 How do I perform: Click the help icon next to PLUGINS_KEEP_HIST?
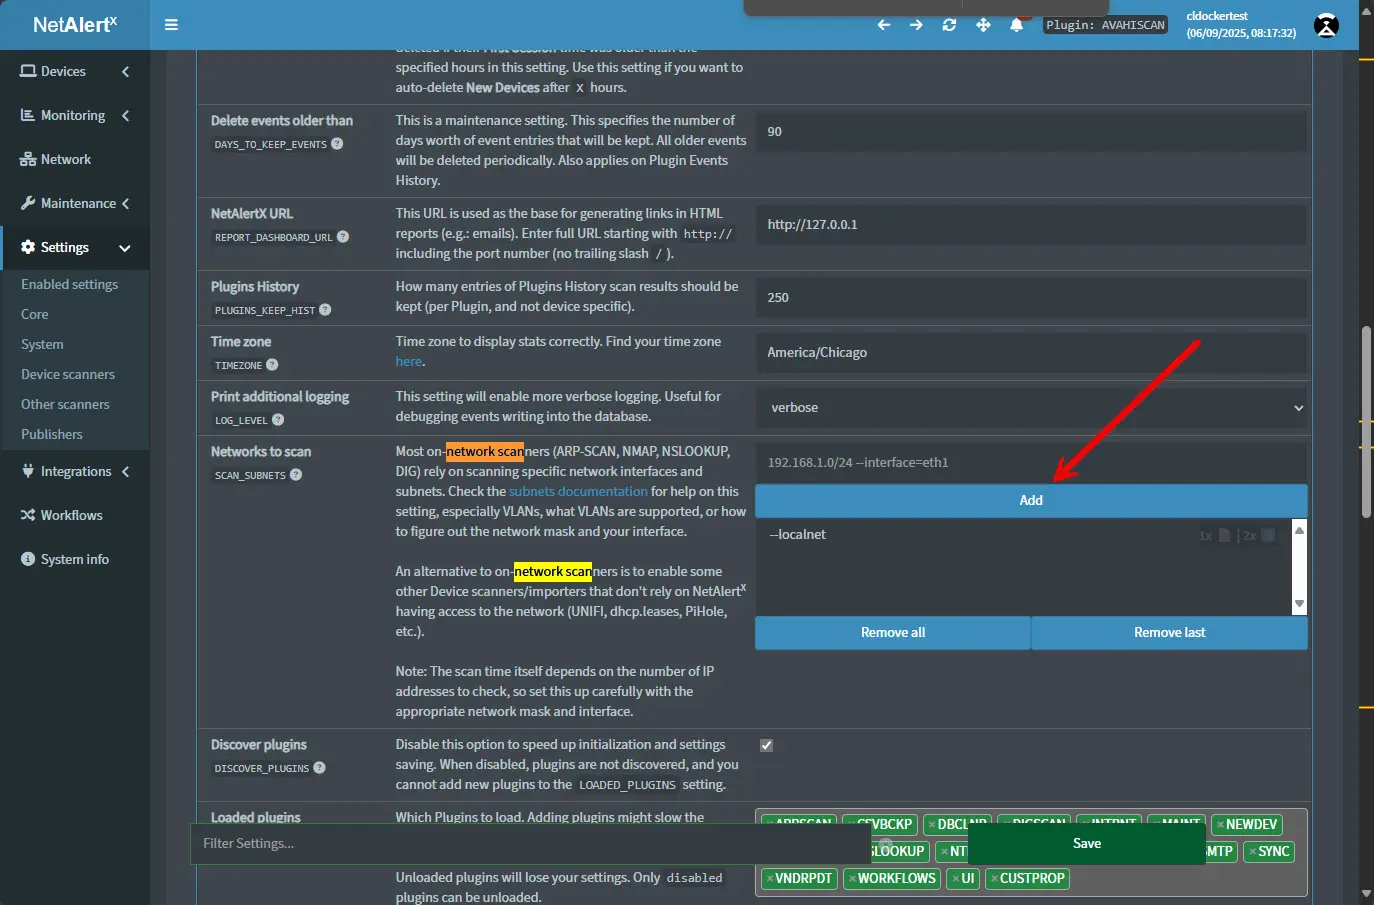point(325,310)
